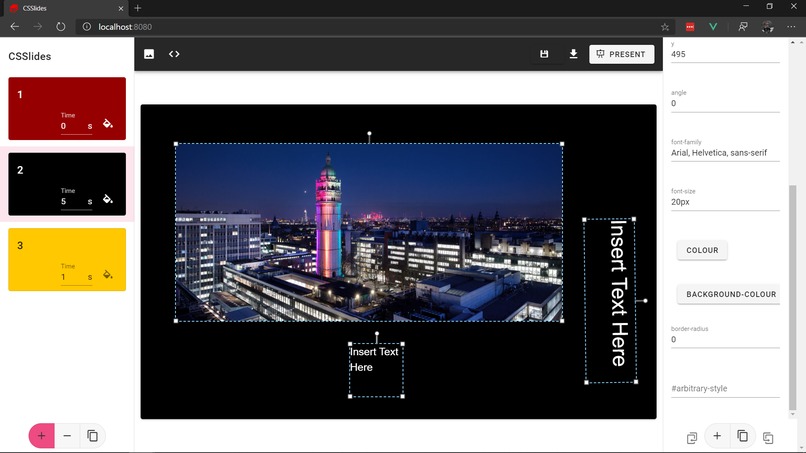Click bring-to-front icon in properties panel

coord(692,438)
